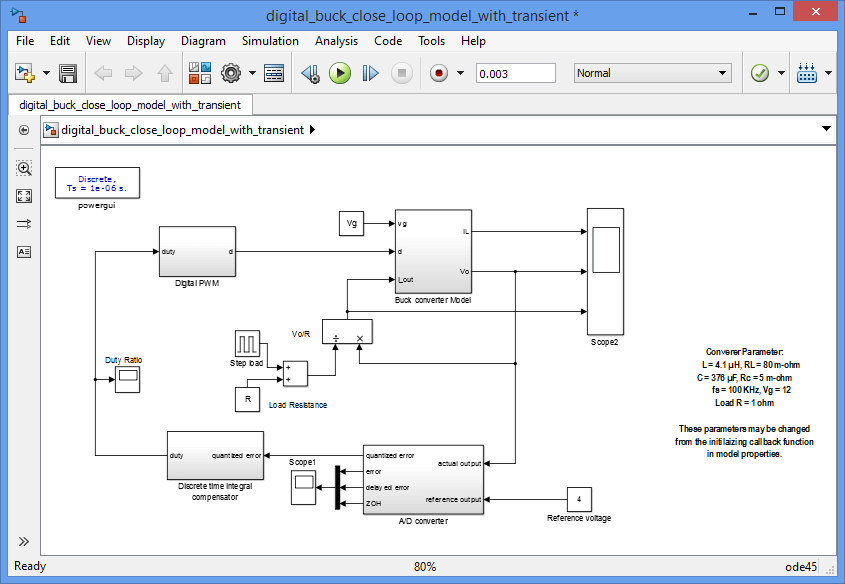
Task: Open the Model Explorer icon
Action: click(x=274, y=73)
